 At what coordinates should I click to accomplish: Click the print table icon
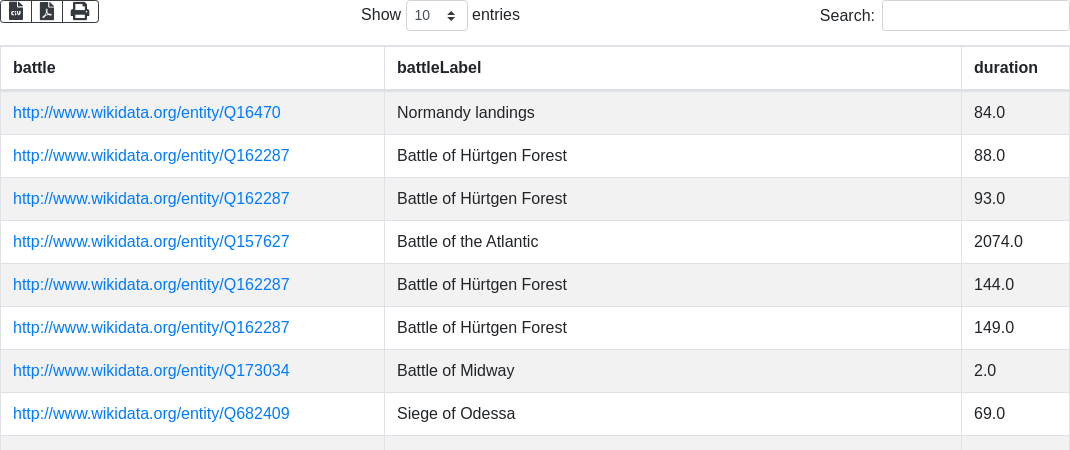[80, 11]
